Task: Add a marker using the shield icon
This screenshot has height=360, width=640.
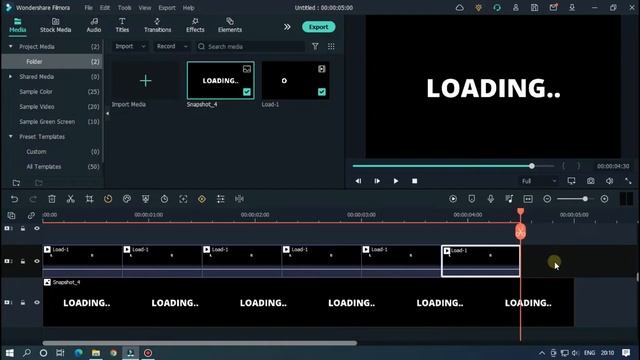Action: pyautogui.click(x=472, y=199)
